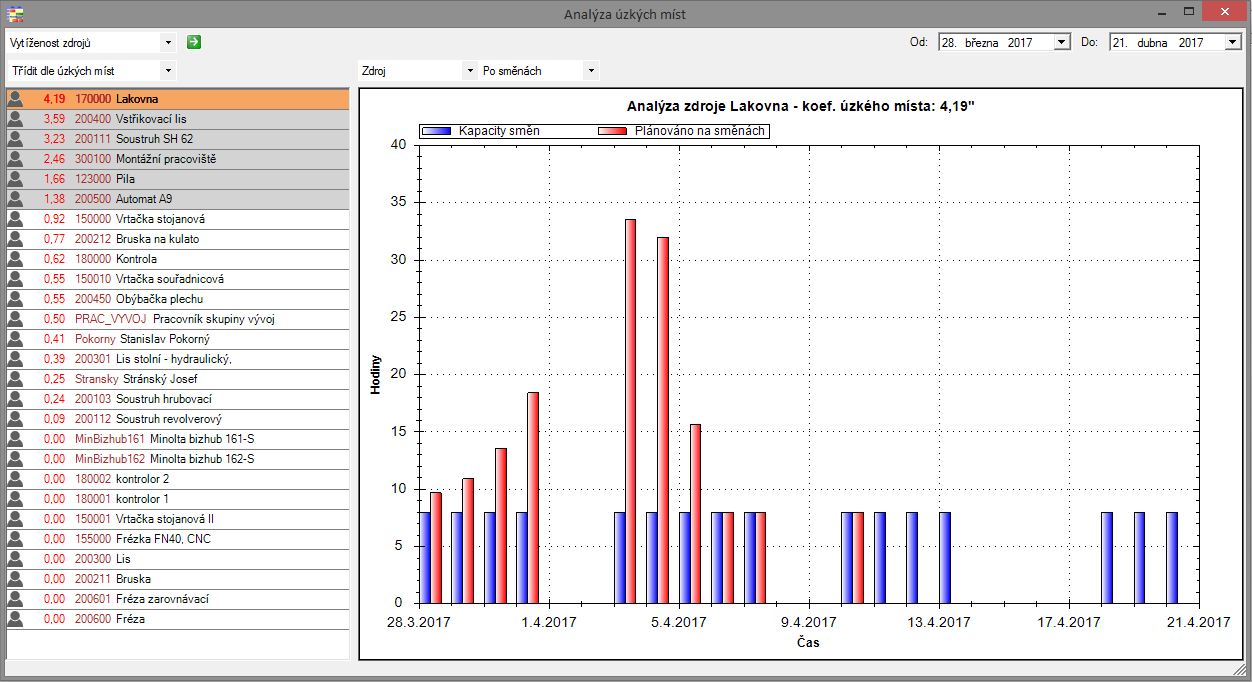
Task: Select the 200500 Automat A9 row
Action: [178, 199]
